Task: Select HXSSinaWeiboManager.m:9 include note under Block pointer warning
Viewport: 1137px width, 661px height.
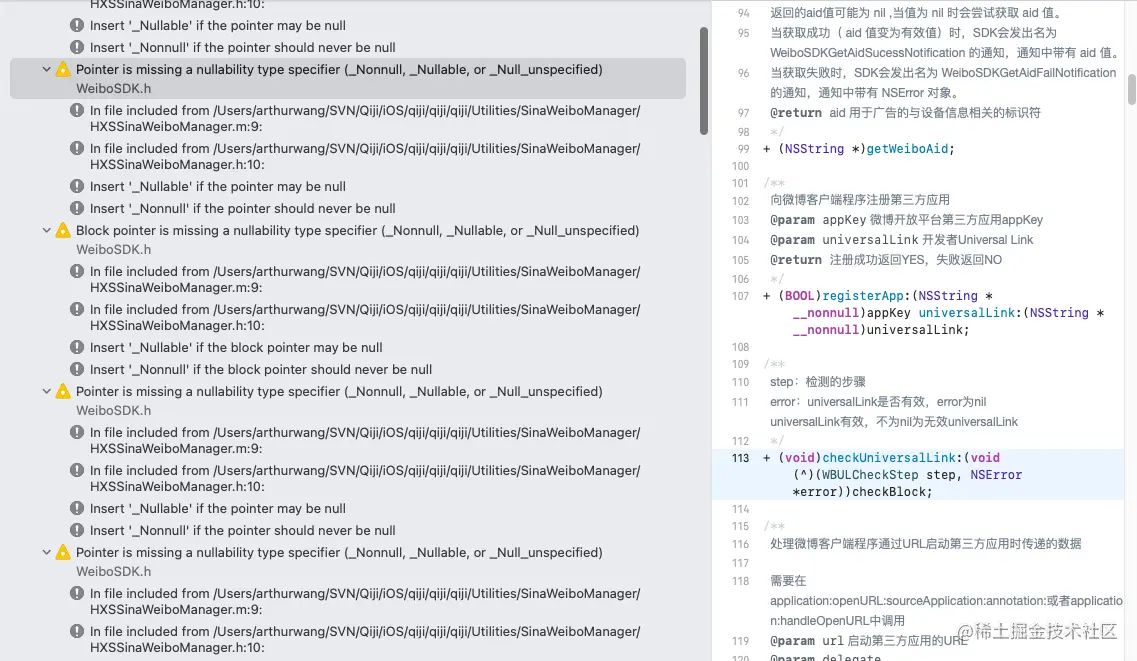Action: 365,279
